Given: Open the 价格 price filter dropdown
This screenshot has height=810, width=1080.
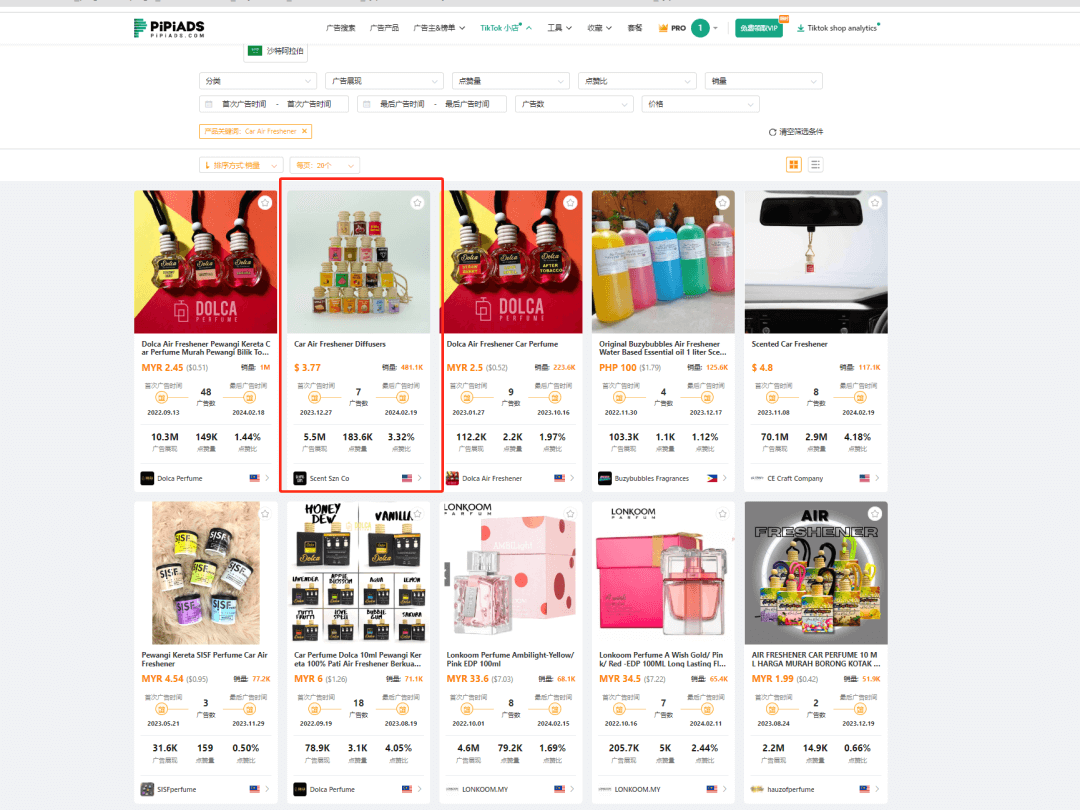Looking at the screenshot, I should [x=701, y=104].
